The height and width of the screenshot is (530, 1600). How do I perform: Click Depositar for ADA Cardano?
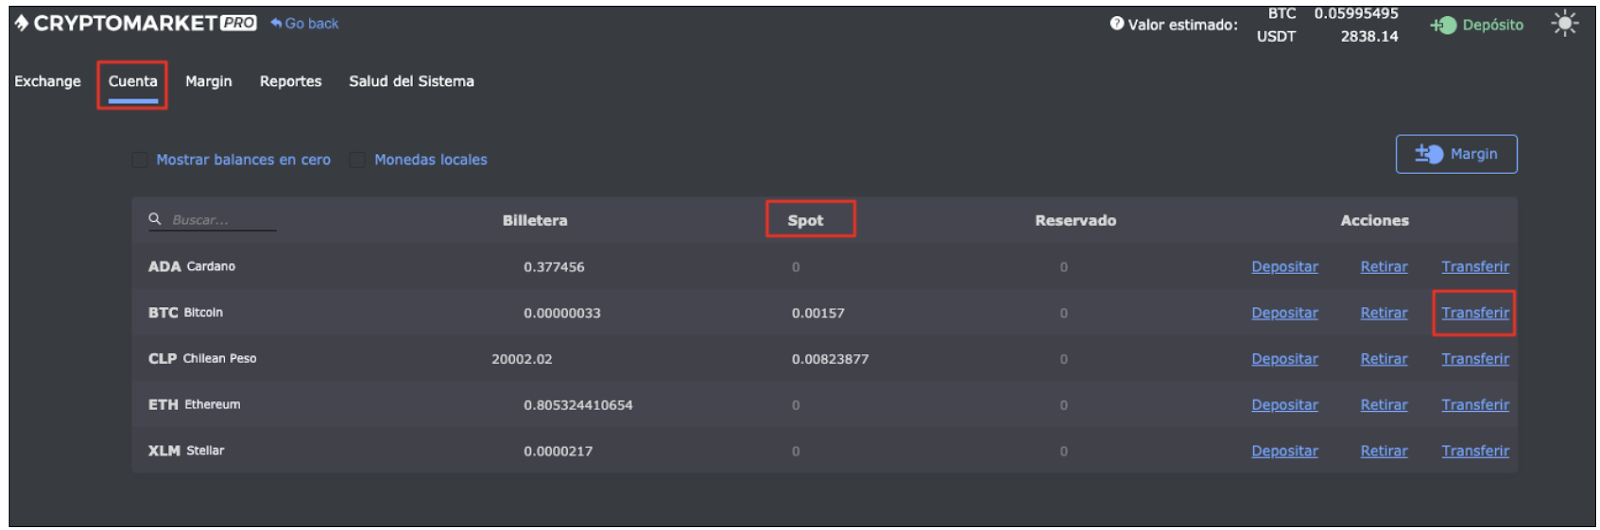pyautogui.click(x=1285, y=267)
